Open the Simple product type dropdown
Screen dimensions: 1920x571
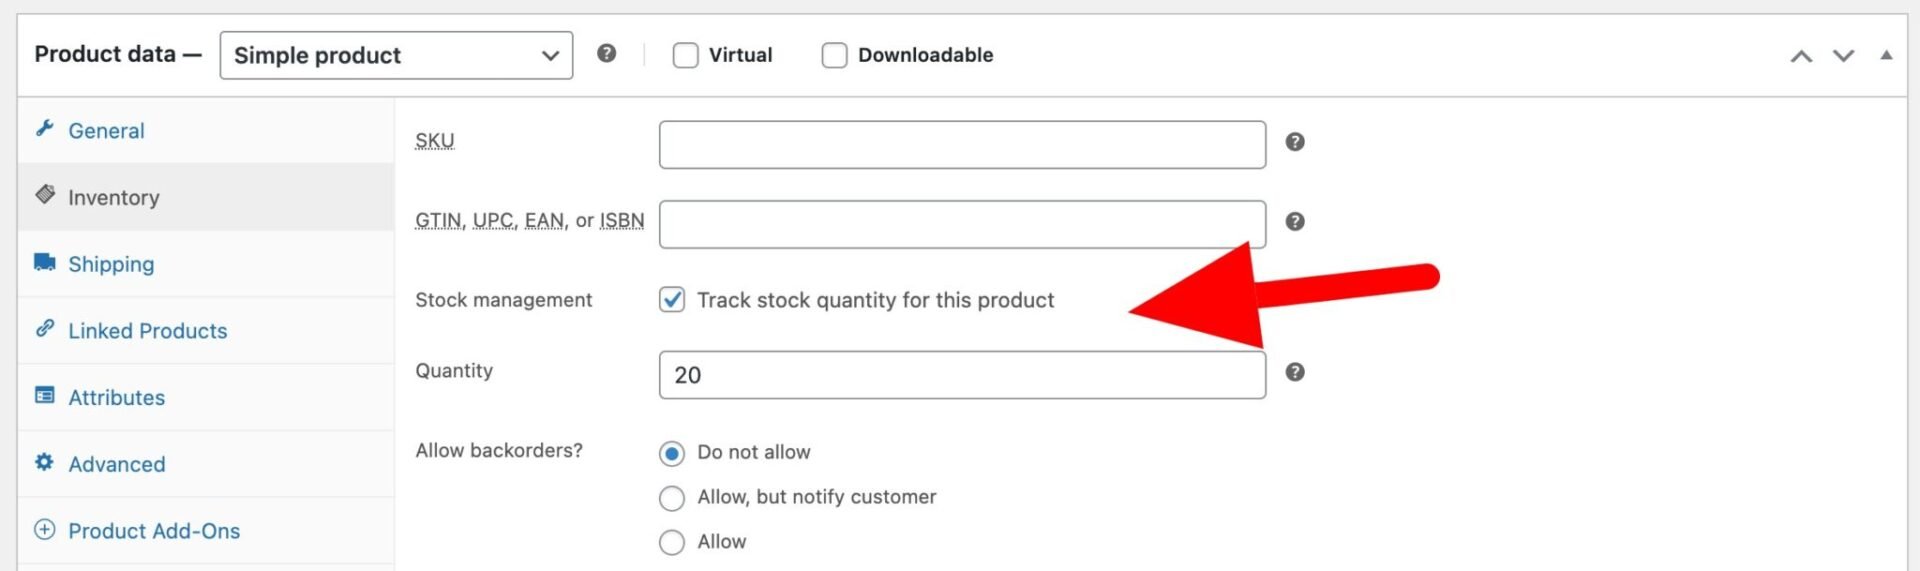click(x=396, y=55)
